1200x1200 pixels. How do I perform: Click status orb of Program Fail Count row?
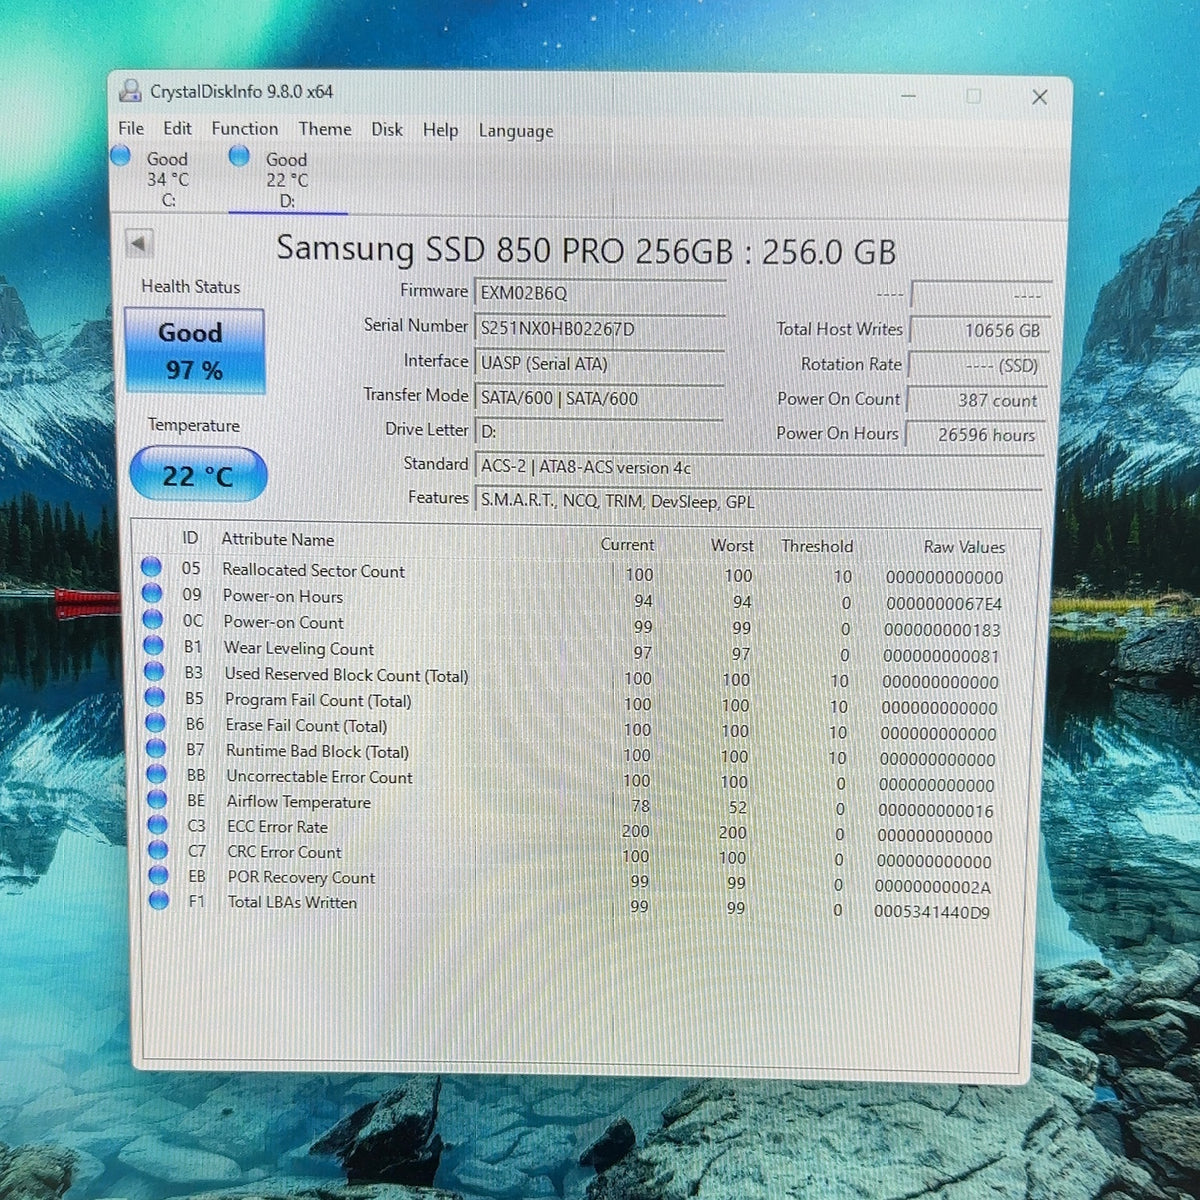(155, 697)
